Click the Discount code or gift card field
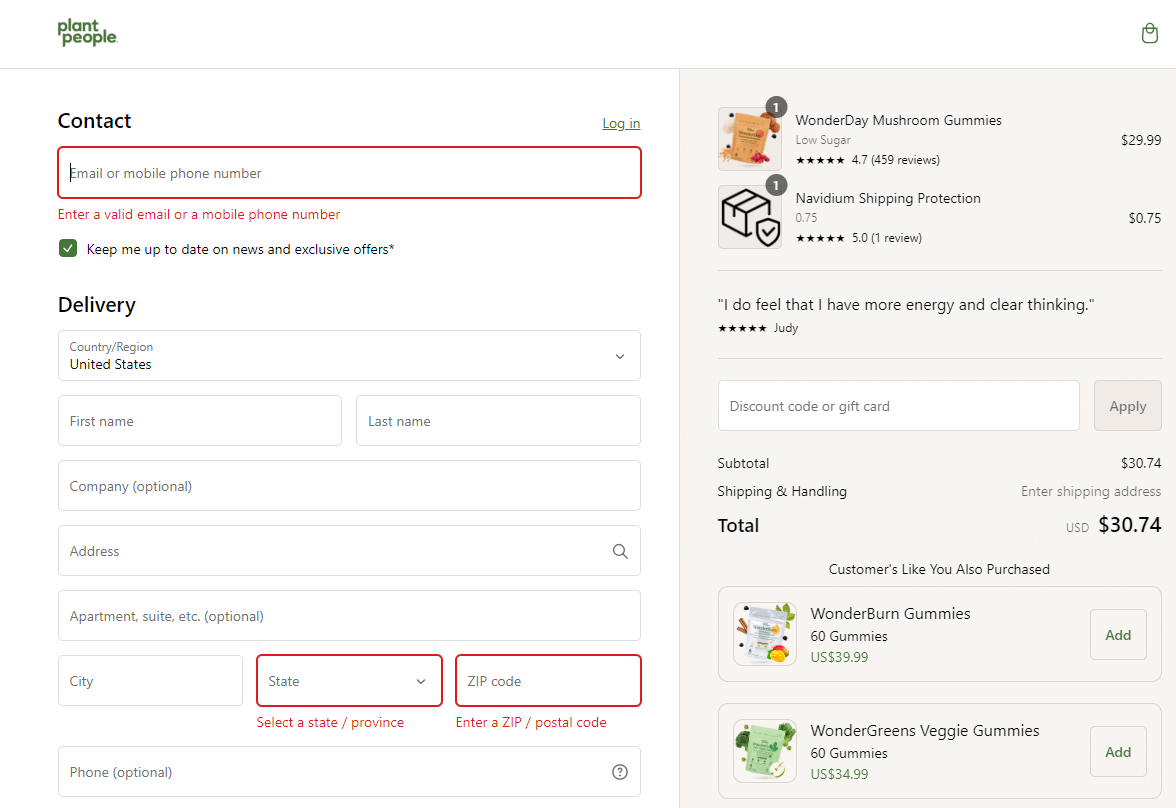1176x808 pixels. (x=898, y=406)
